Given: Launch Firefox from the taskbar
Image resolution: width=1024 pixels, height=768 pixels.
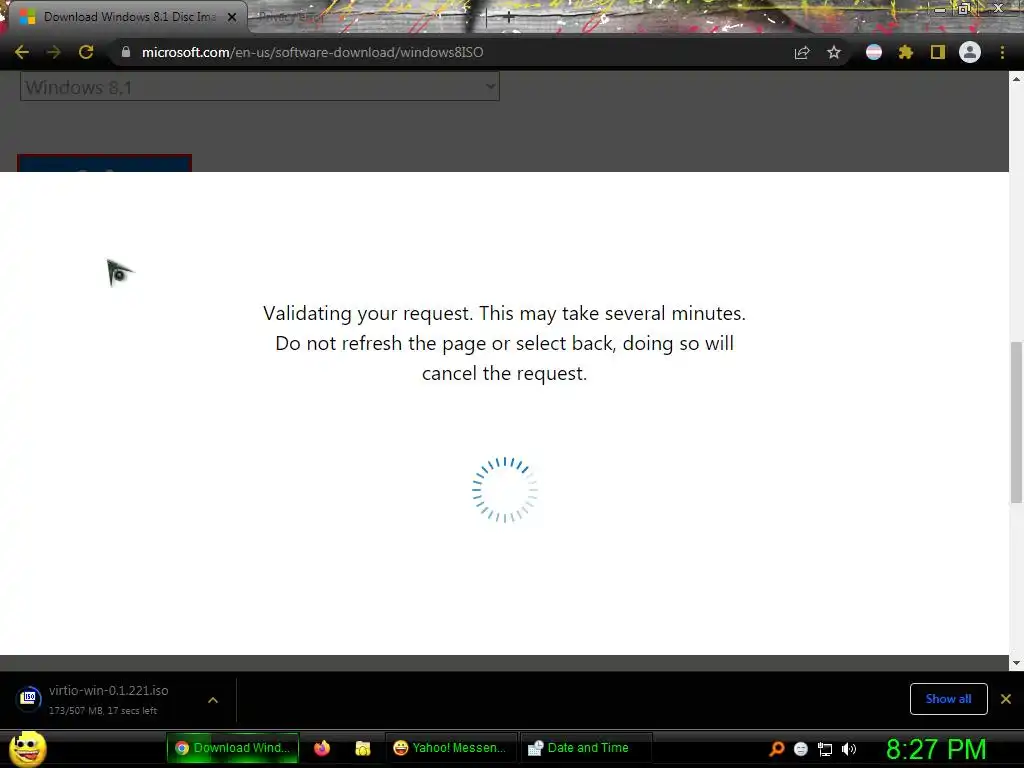Looking at the screenshot, I should coord(322,748).
